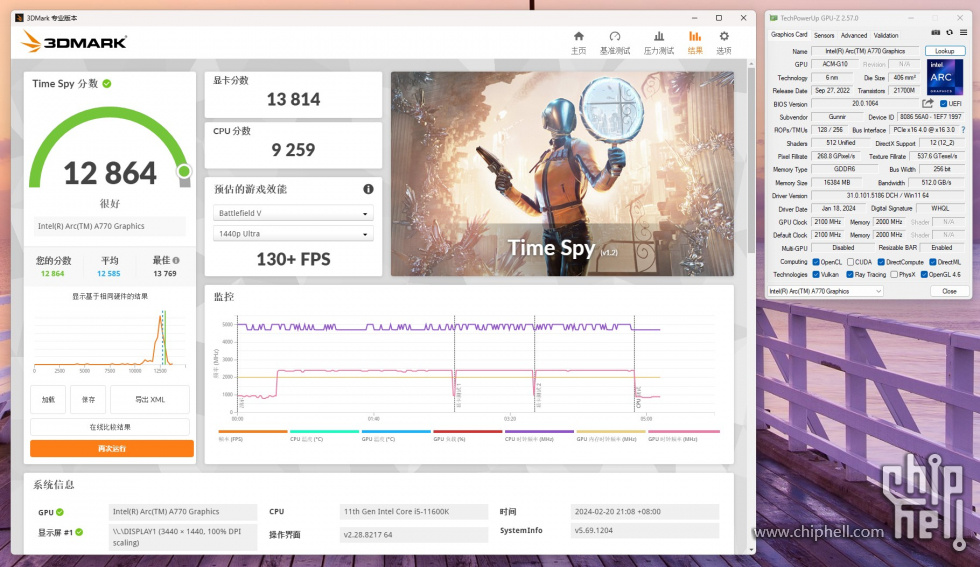Switch to the Sensors tab in GPU-Z
This screenshot has width=980, height=567.
824,36
